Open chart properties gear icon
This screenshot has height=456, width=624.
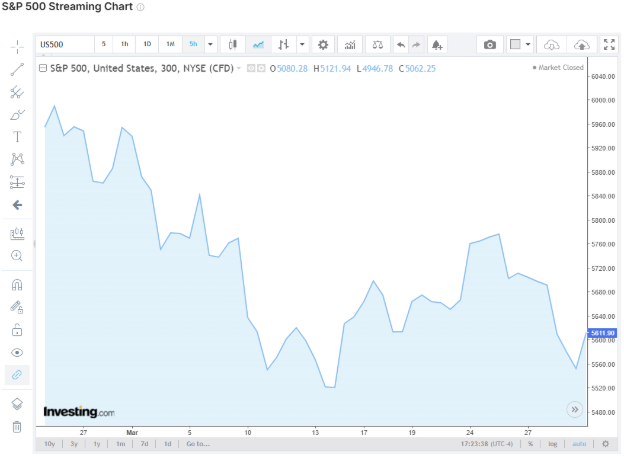(x=323, y=45)
